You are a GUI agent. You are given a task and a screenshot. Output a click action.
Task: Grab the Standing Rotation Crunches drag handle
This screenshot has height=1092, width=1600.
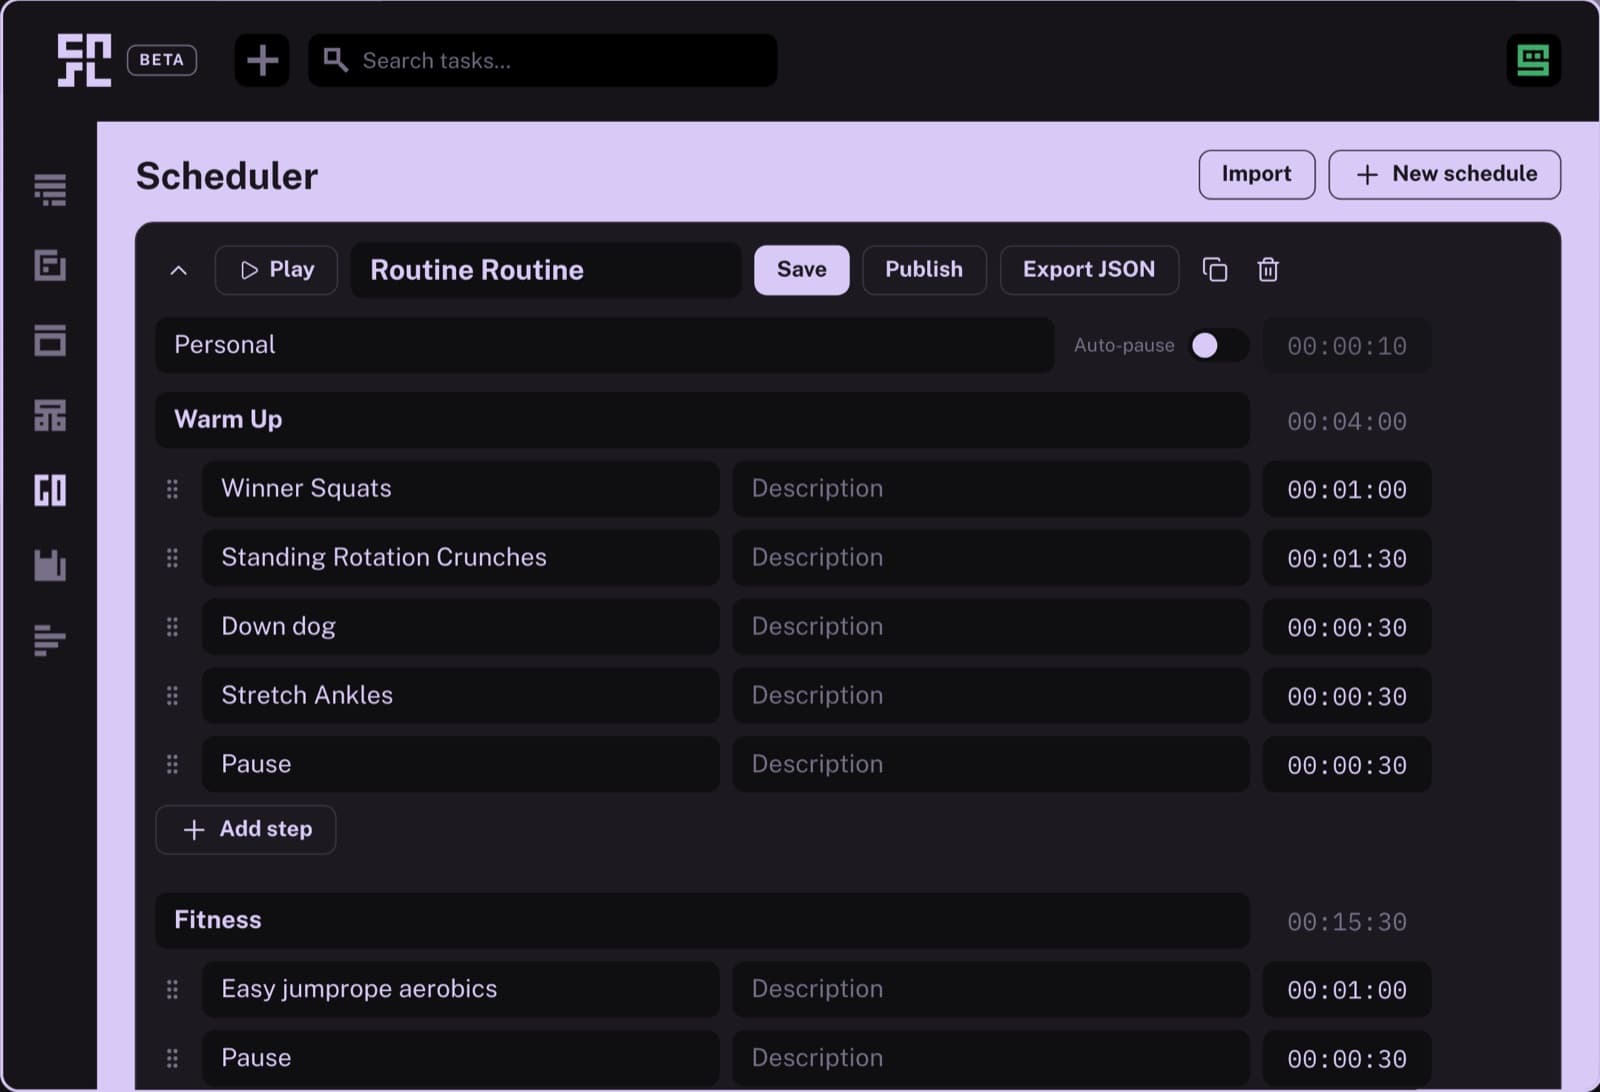pyautogui.click(x=172, y=558)
